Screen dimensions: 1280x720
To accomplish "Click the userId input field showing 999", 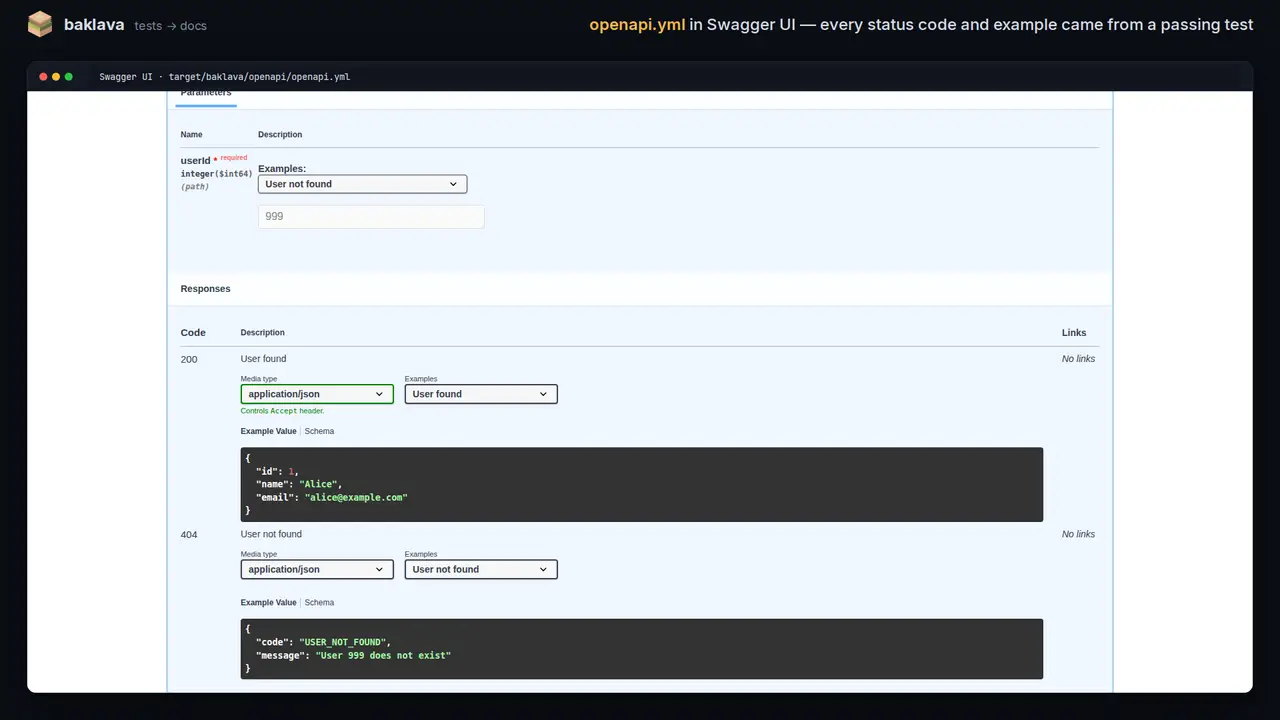I will (371, 216).
